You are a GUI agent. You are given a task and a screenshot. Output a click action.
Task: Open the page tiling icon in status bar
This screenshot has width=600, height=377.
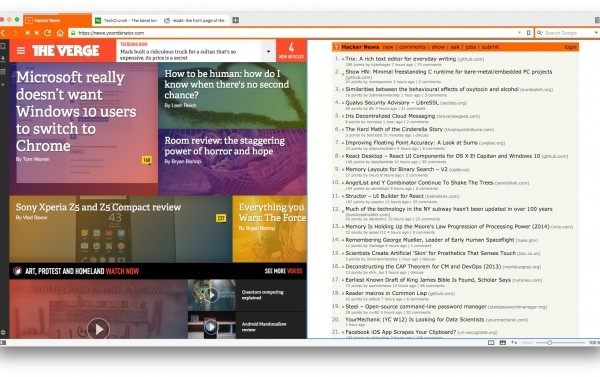click(491, 343)
